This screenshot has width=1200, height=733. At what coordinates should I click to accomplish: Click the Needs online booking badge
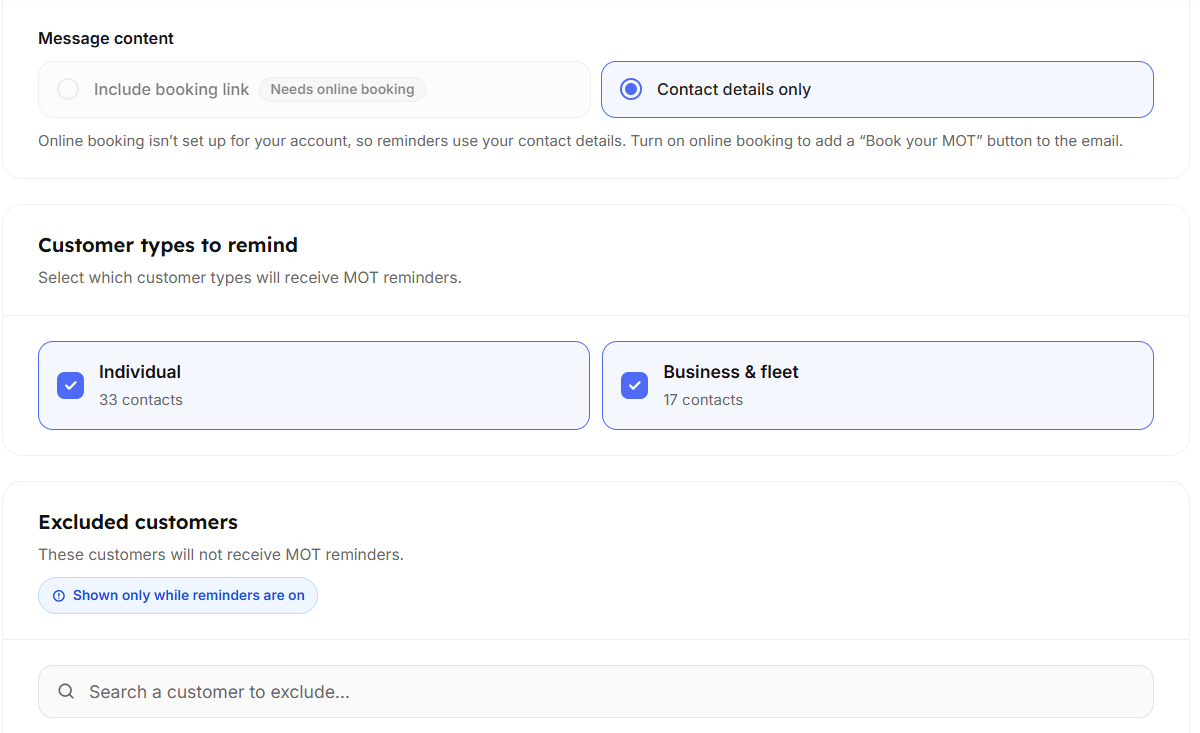342,89
